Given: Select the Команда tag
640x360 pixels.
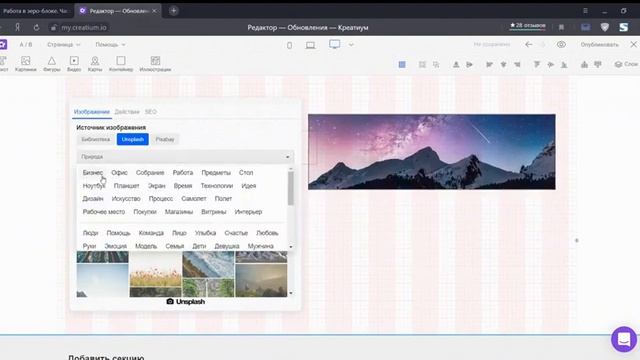Looking at the screenshot, I should pyautogui.click(x=151, y=233).
